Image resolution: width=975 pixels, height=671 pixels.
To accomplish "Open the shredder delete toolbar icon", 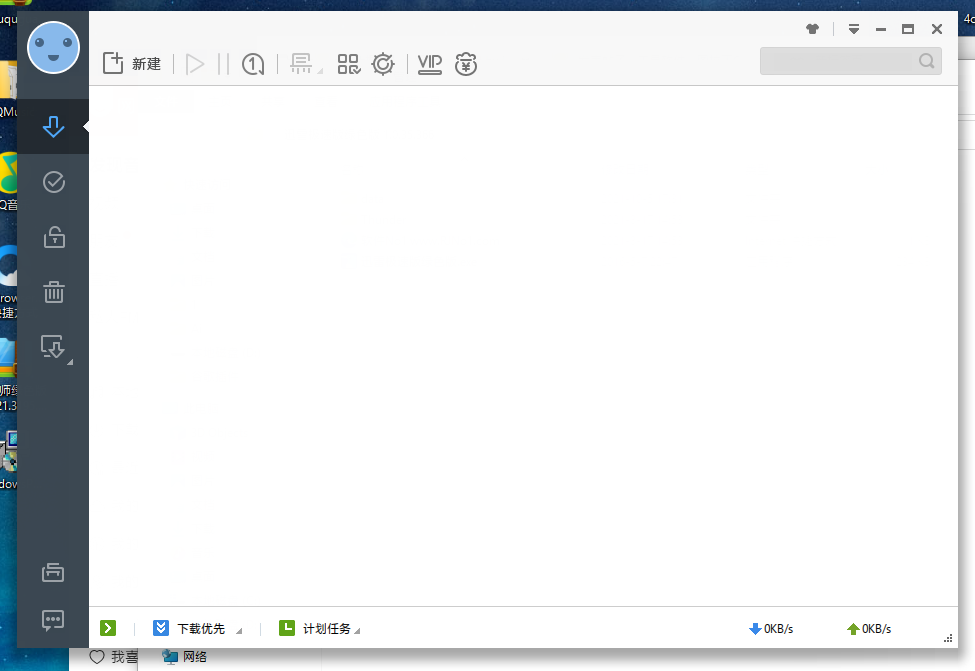I will click(302, 63).
